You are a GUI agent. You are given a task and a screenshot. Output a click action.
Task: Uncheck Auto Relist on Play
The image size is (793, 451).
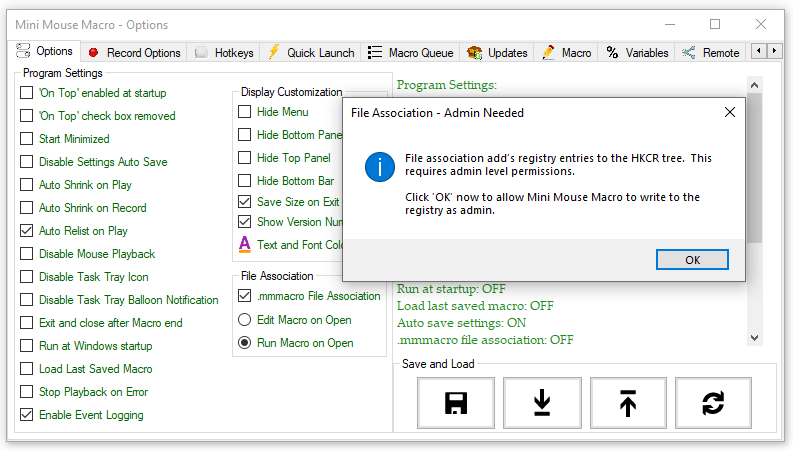click(26, 231)
